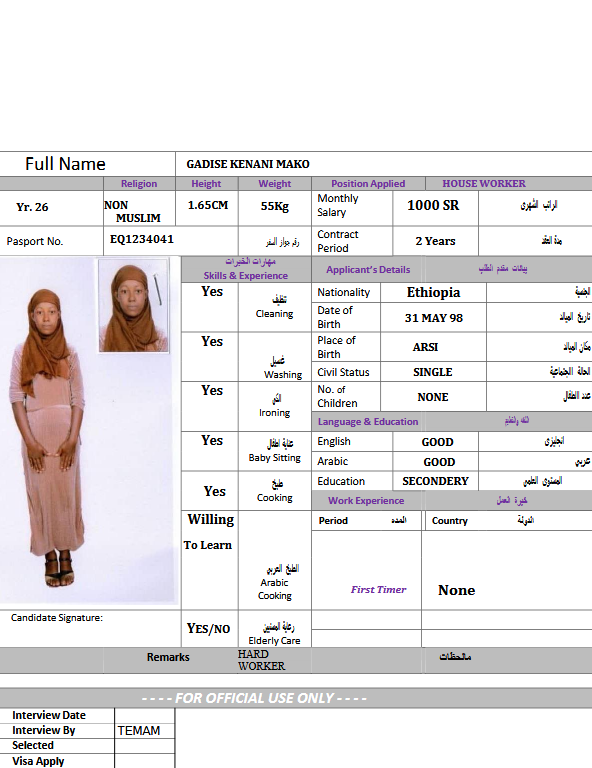Viewport: 592px width, 768px height.
Task: Click the HARD WORKER remarks text
Action: coord(261,660)
